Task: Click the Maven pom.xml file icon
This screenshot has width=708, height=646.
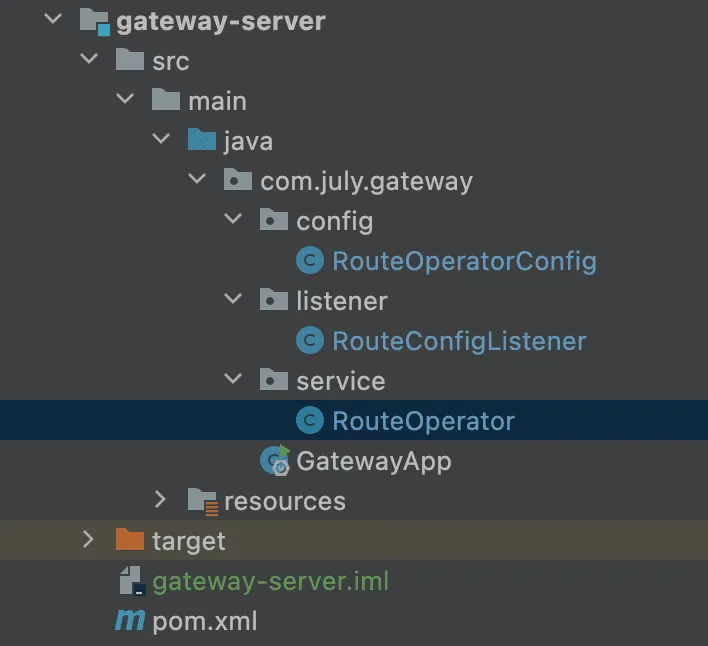Action: pos(130,621)
